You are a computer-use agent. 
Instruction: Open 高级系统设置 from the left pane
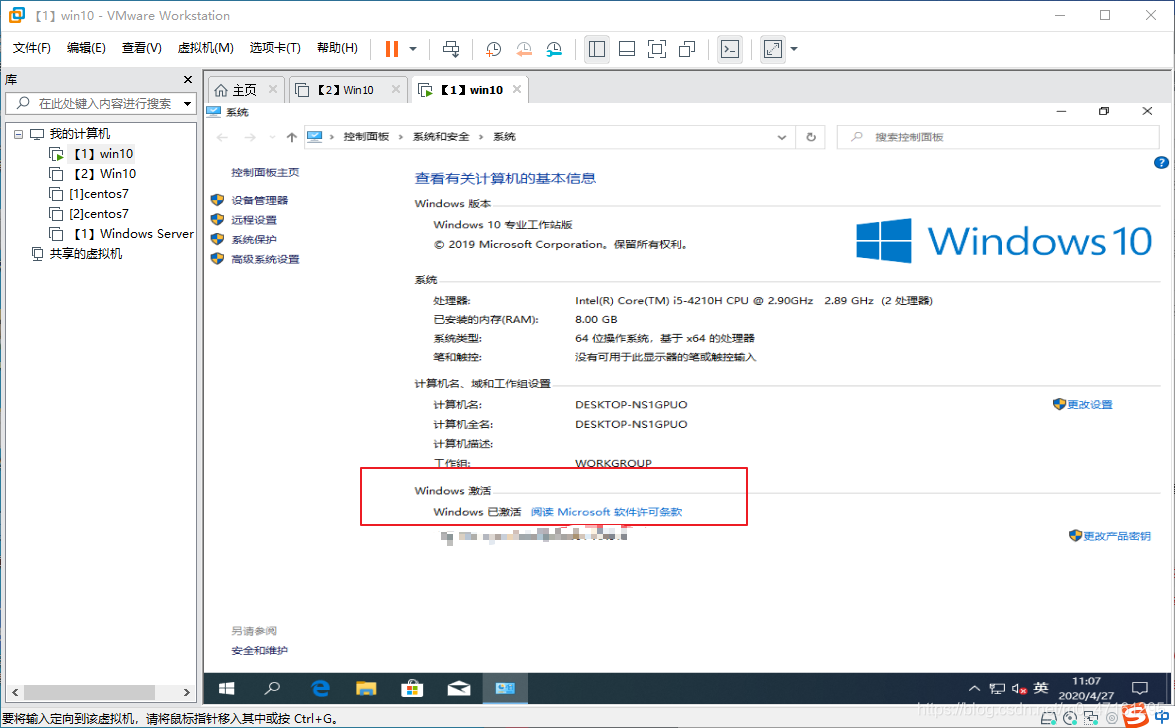click(265, 259)
